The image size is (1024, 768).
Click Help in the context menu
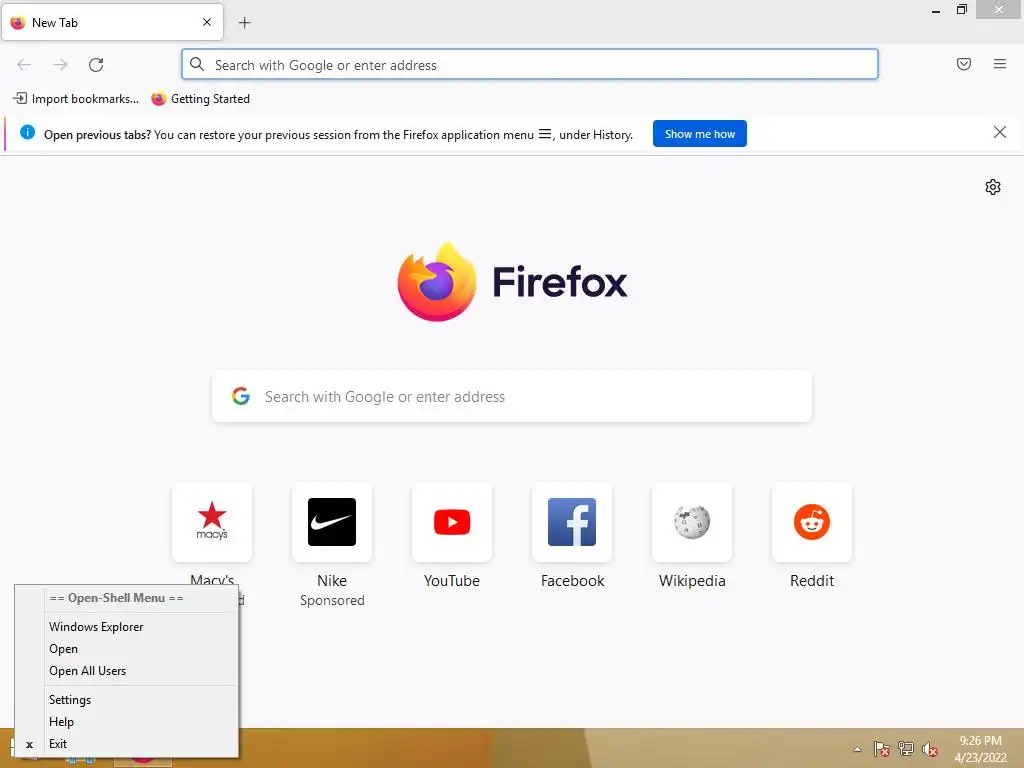[x=127, y=722]
